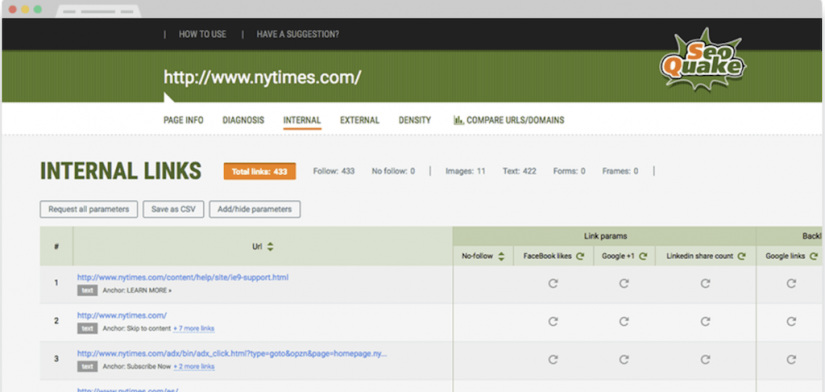Viewport: 825px width, 392px height.
Task: Load Google +1 for ie9-support.html row
Action: pos(624,284)
